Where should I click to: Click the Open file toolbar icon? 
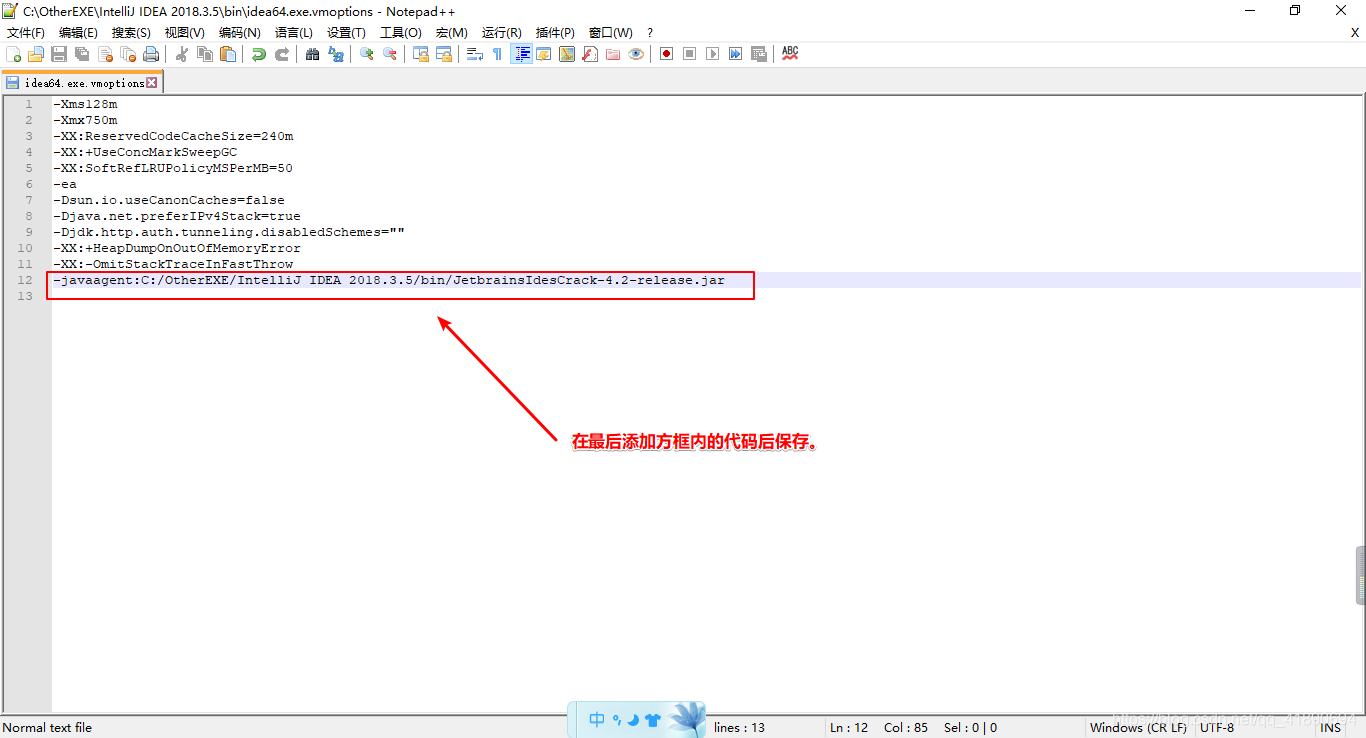pos(36,54)
